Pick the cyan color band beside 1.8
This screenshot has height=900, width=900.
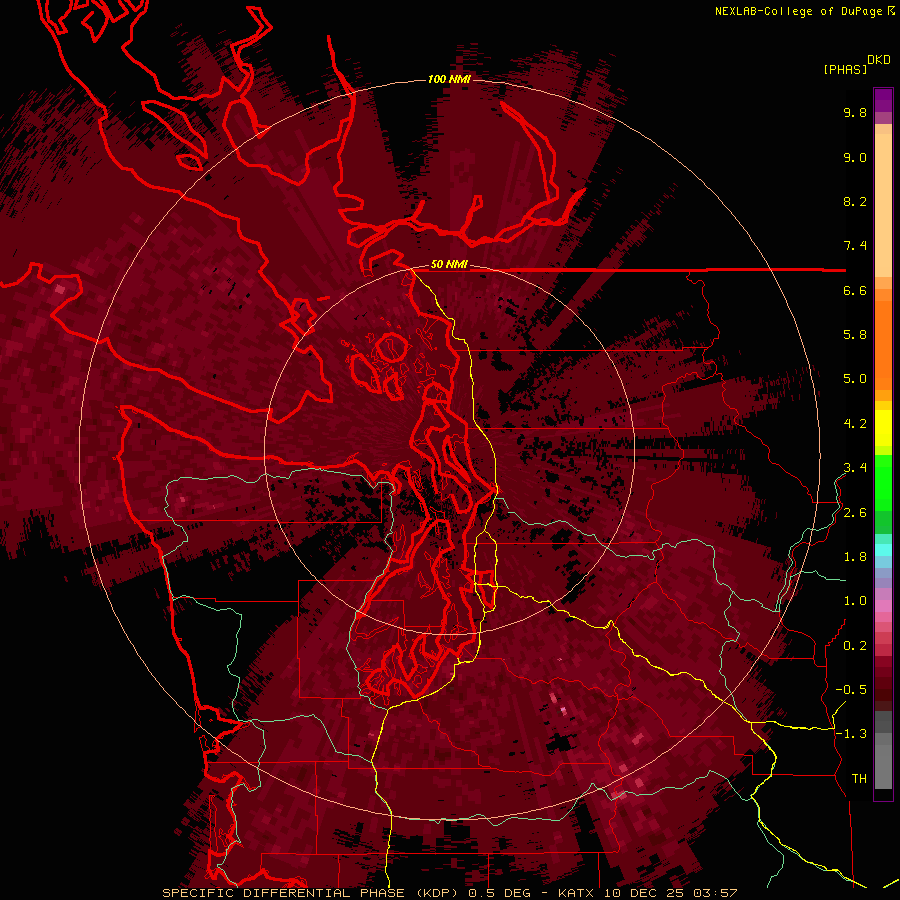[x=883, y=550]
